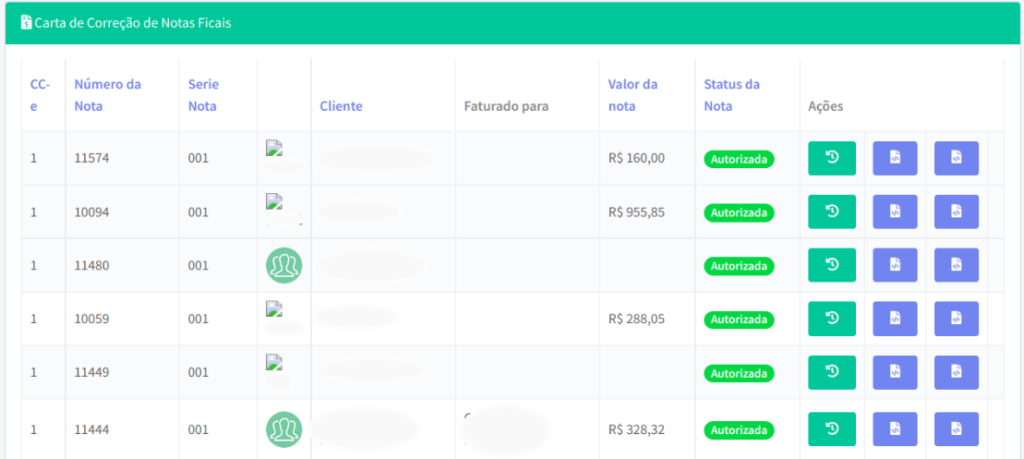Select note number 11449
Viewport: 1024px width, 459px height.
pyautogui.click(x=91, y=372)
